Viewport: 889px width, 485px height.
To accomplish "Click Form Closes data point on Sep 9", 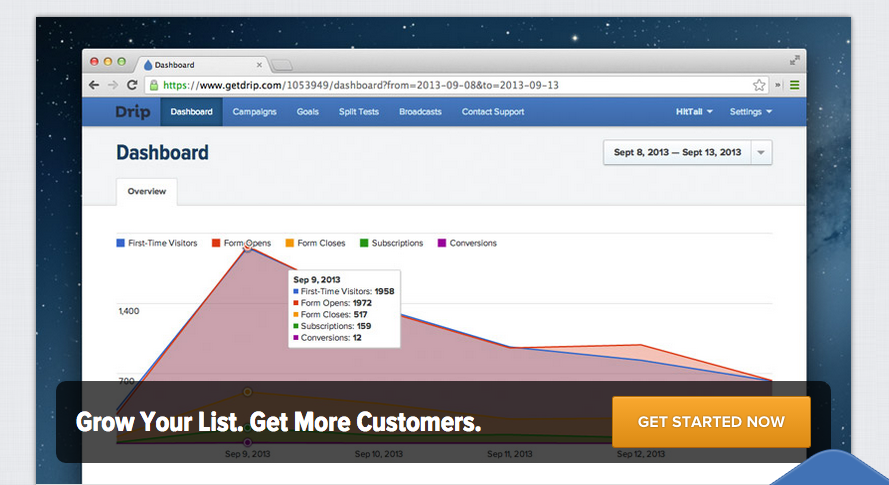I will [247, 391].
